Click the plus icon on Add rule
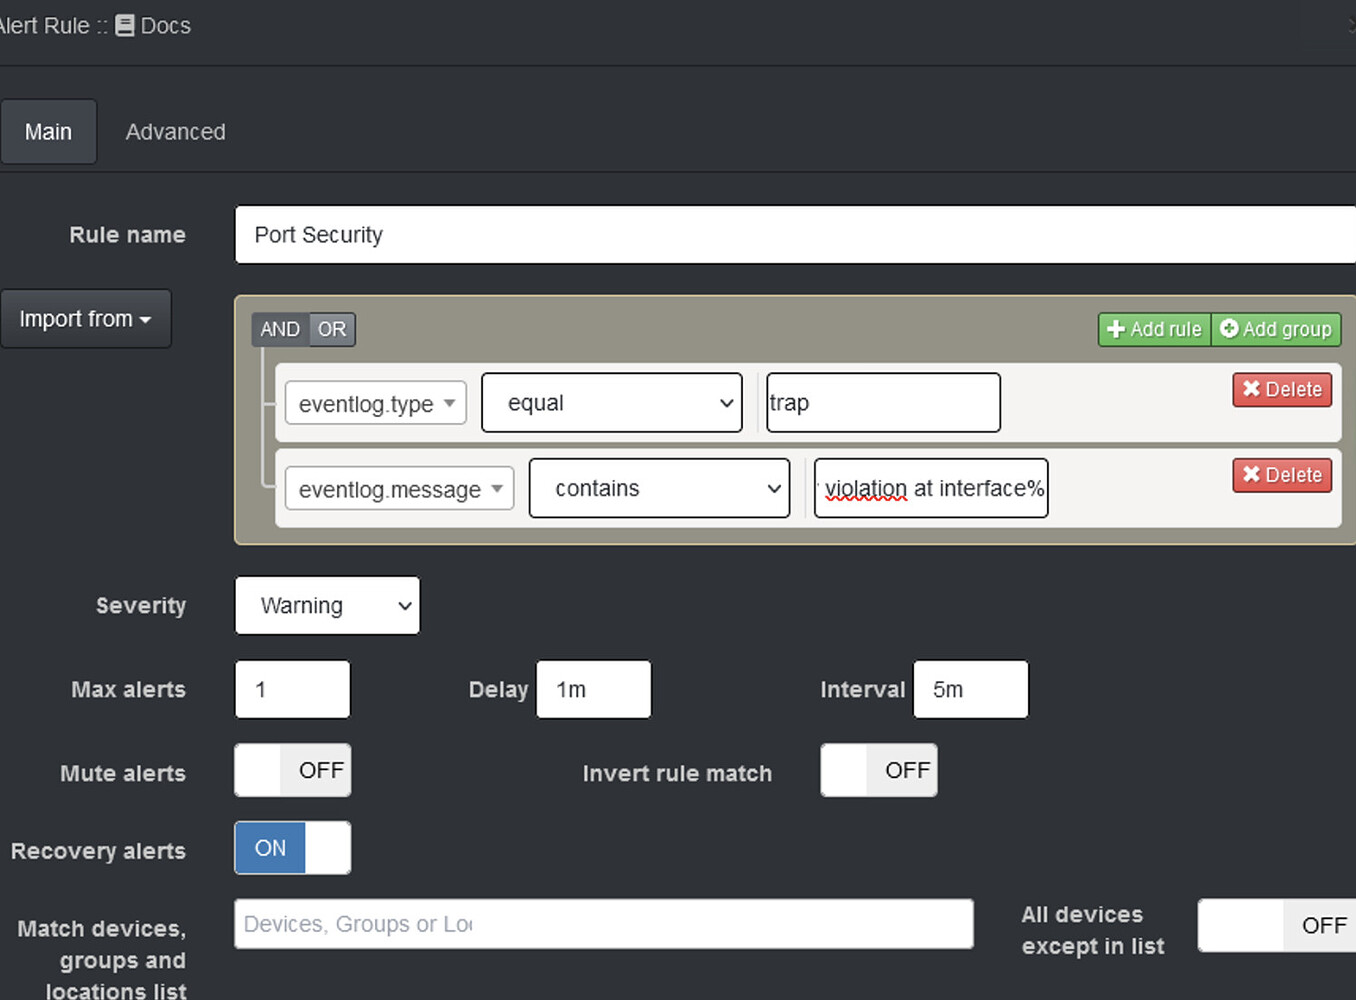The image size is (1356, 1000). coord(1117,329)
